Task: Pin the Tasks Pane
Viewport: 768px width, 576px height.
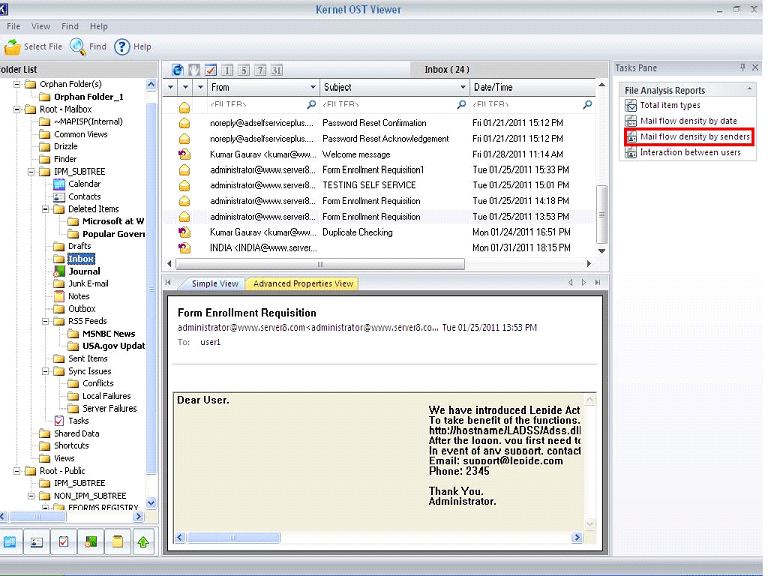Action: click(743, 68)
